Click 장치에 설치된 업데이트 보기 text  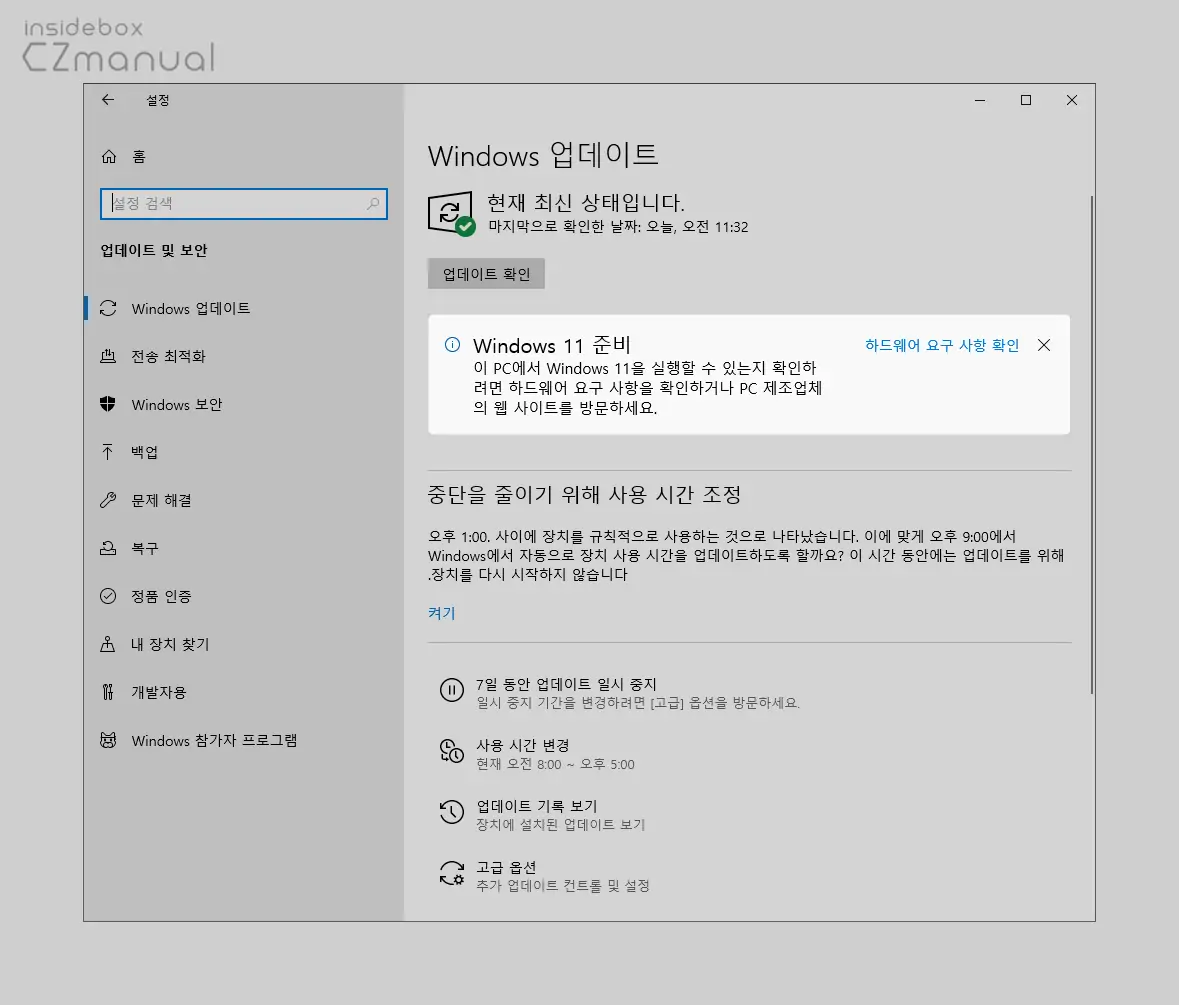coord(561,825)
